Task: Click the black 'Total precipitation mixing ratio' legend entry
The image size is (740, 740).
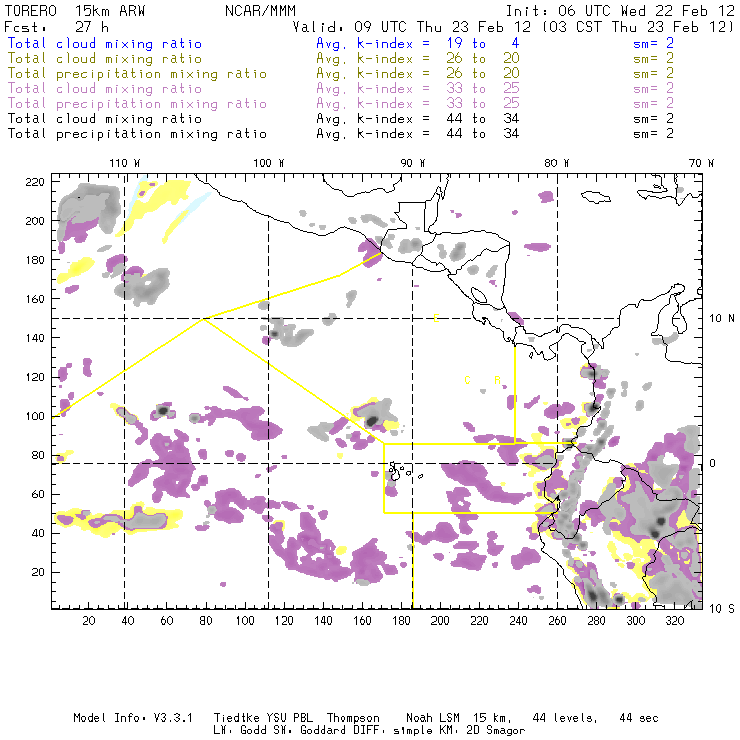Action: coord(137,134)
